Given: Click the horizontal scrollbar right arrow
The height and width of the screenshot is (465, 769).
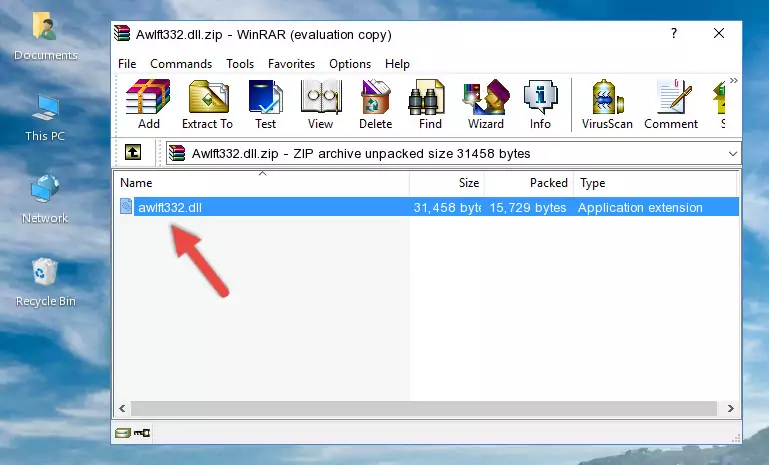Looking at the screenshot, I should click(730, 408).
